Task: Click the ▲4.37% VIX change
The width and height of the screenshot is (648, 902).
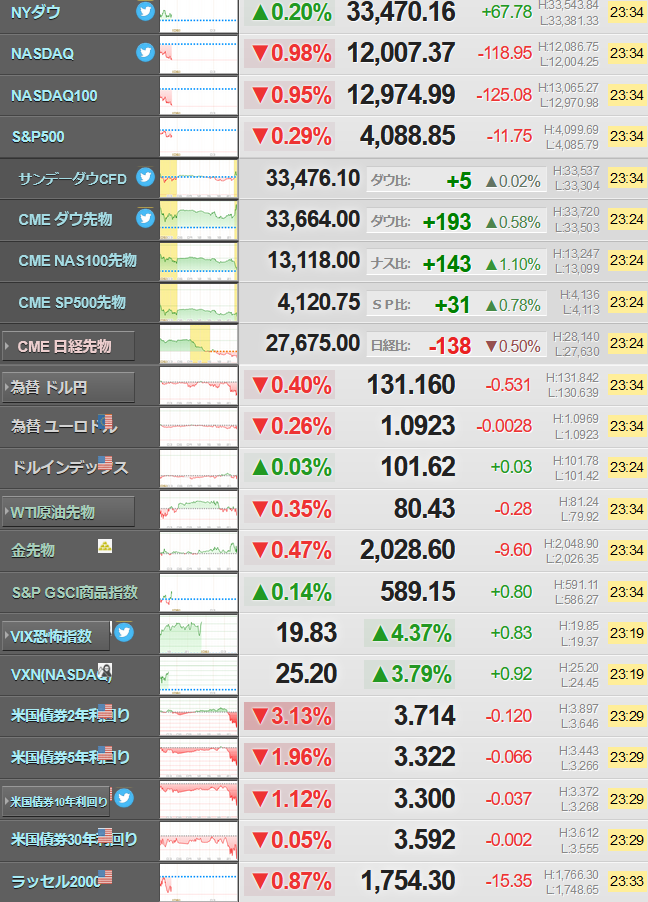Action: point(410,633)
